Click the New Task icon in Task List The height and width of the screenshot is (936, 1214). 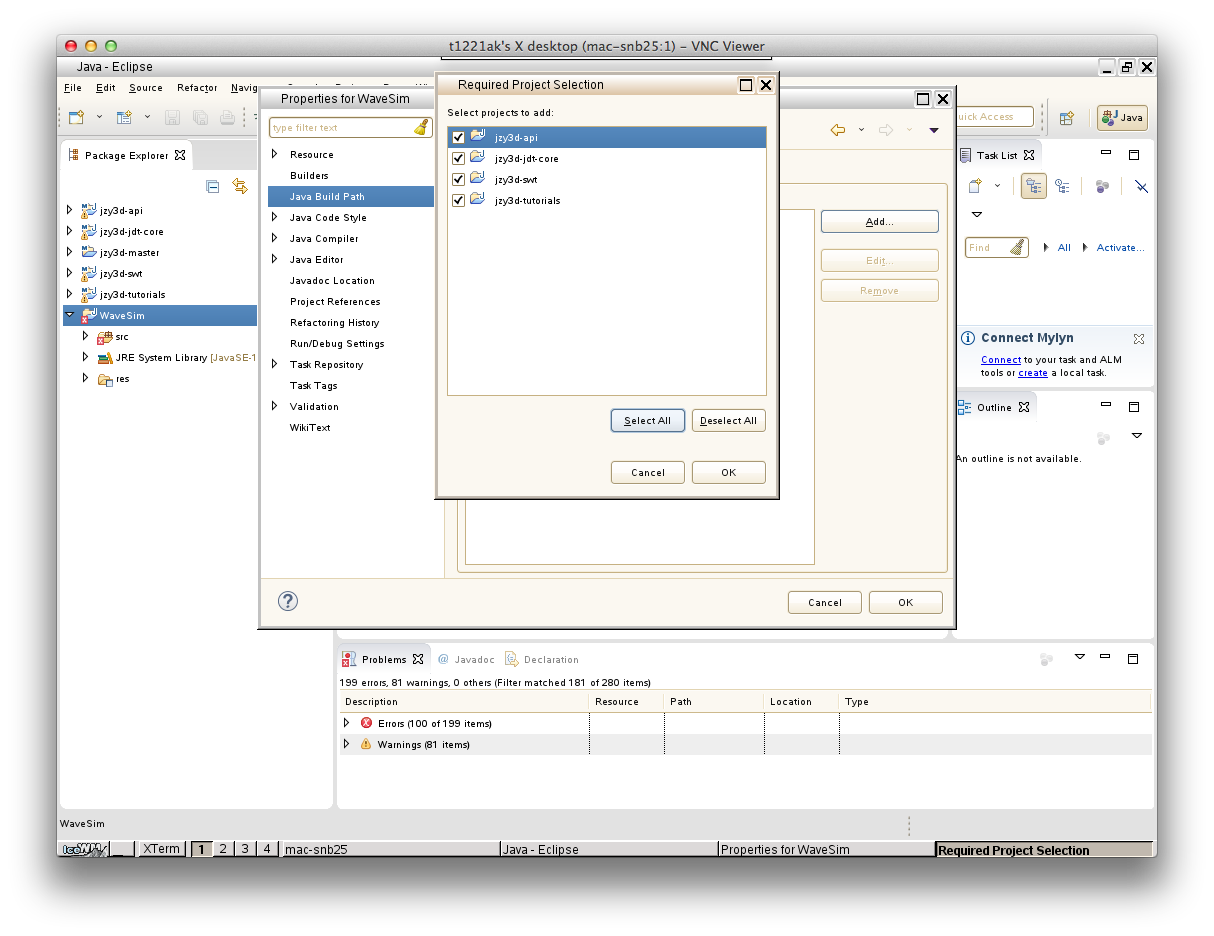click(x=974, y=186)
